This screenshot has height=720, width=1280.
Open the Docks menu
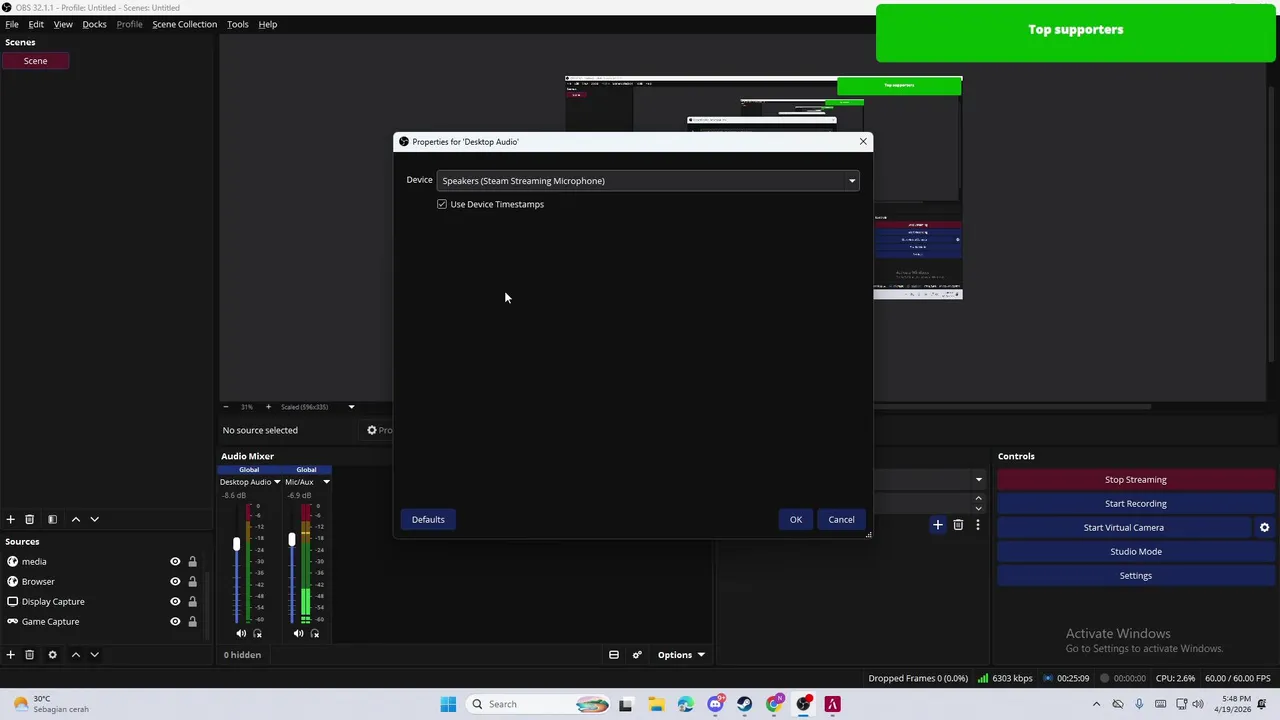[94, 24]
